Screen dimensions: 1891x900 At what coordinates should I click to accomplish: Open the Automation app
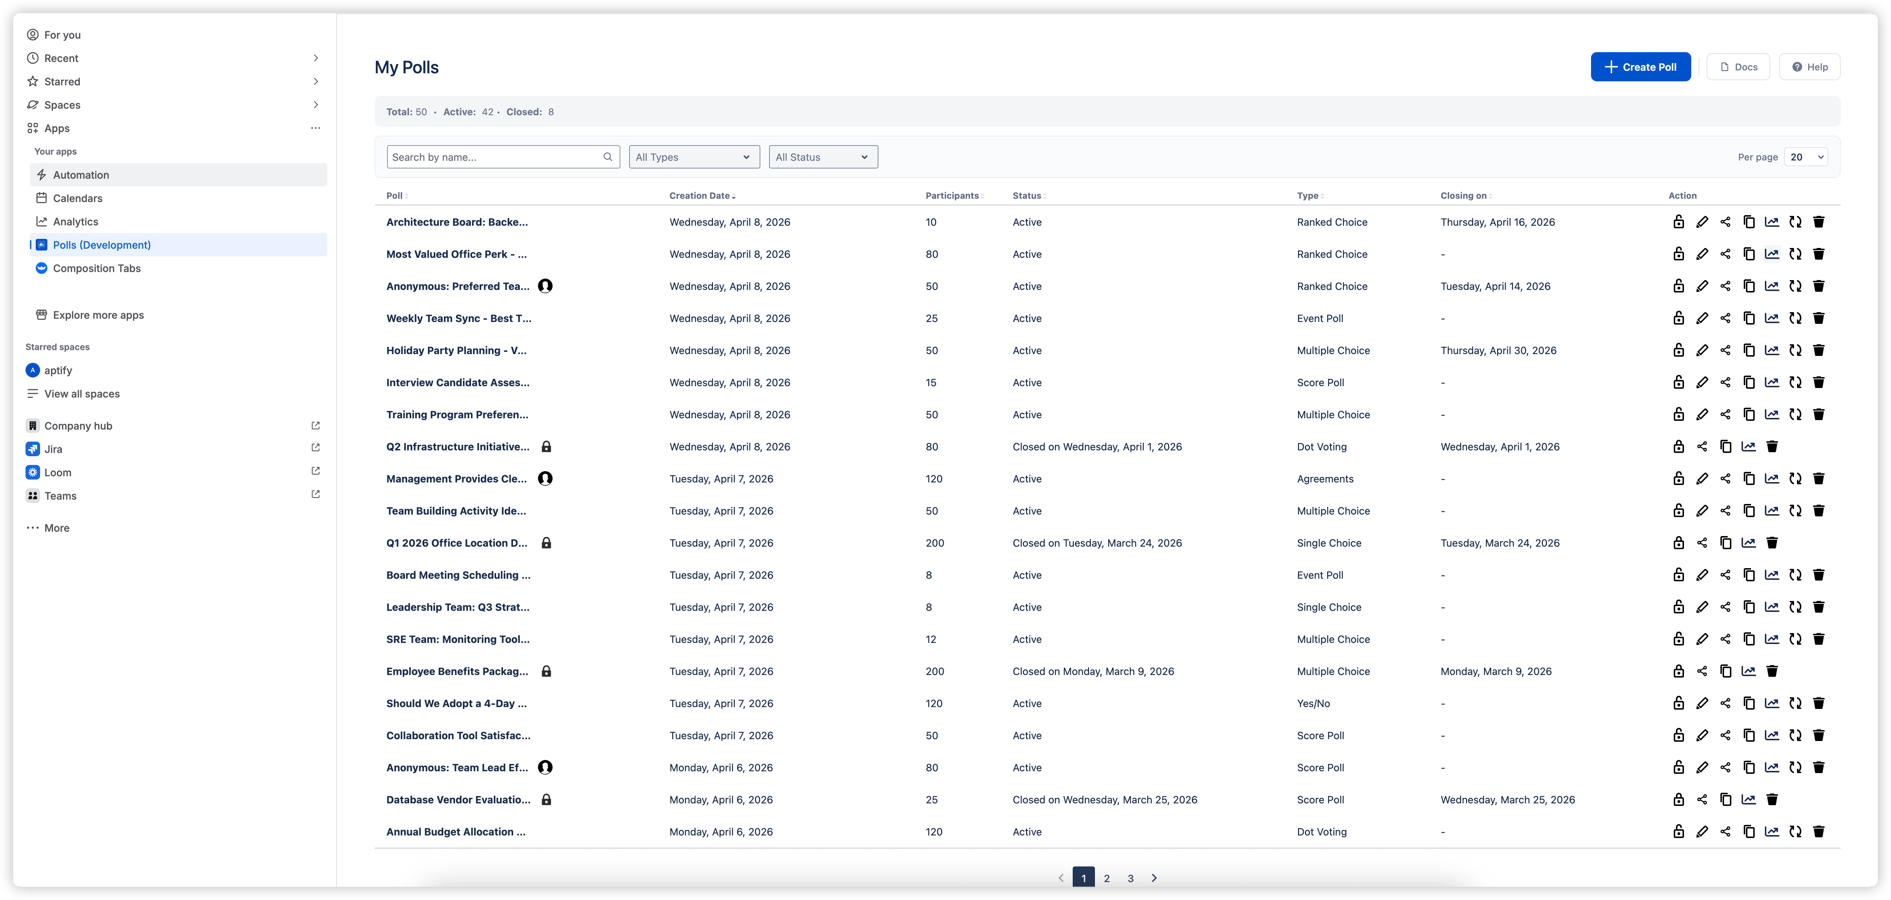point(80,174)
